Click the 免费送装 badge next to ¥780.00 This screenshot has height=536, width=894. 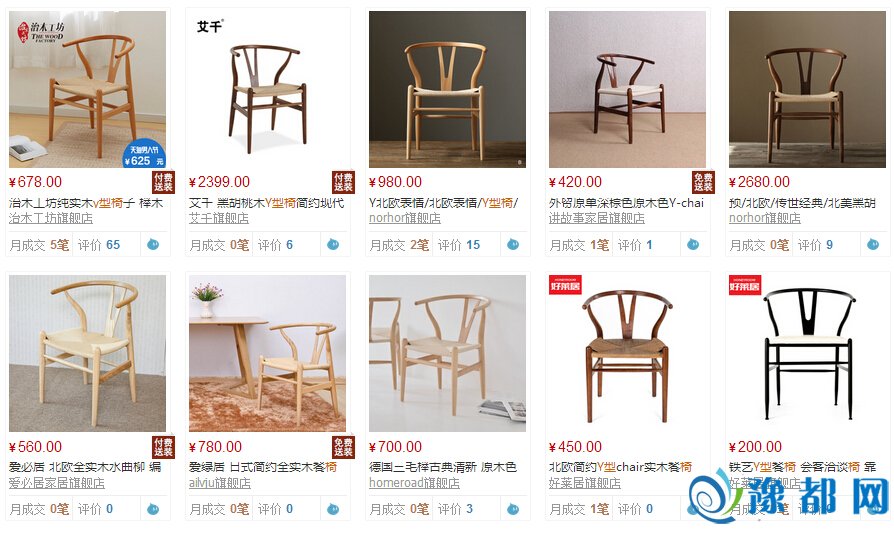click(x=343, y=447)
